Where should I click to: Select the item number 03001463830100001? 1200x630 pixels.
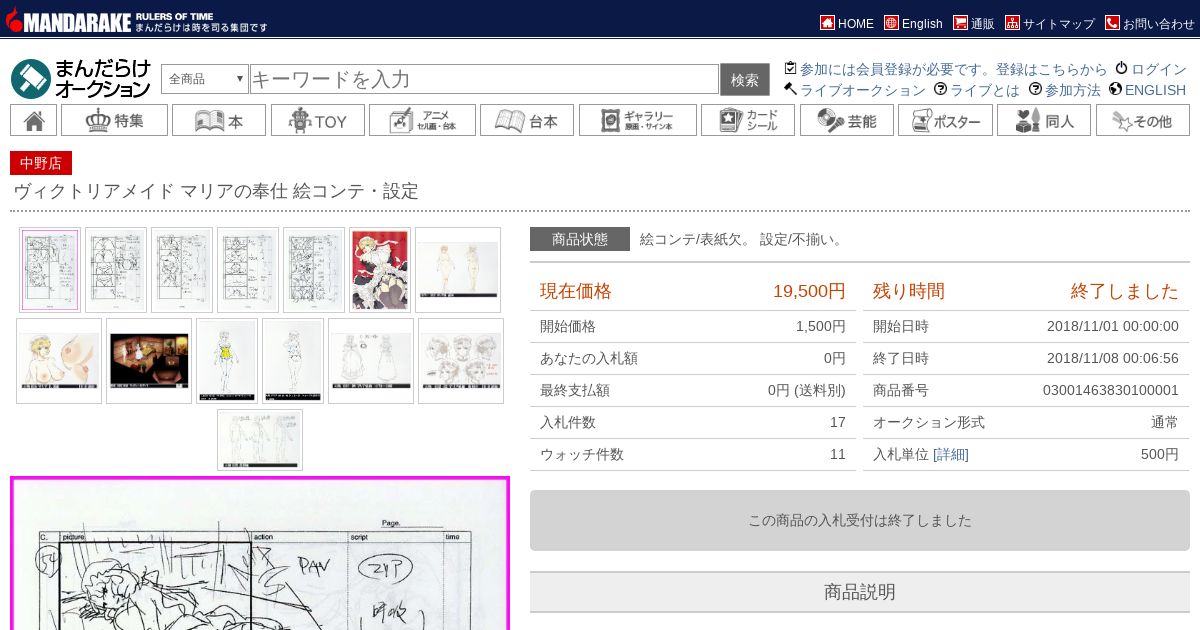1111,390
